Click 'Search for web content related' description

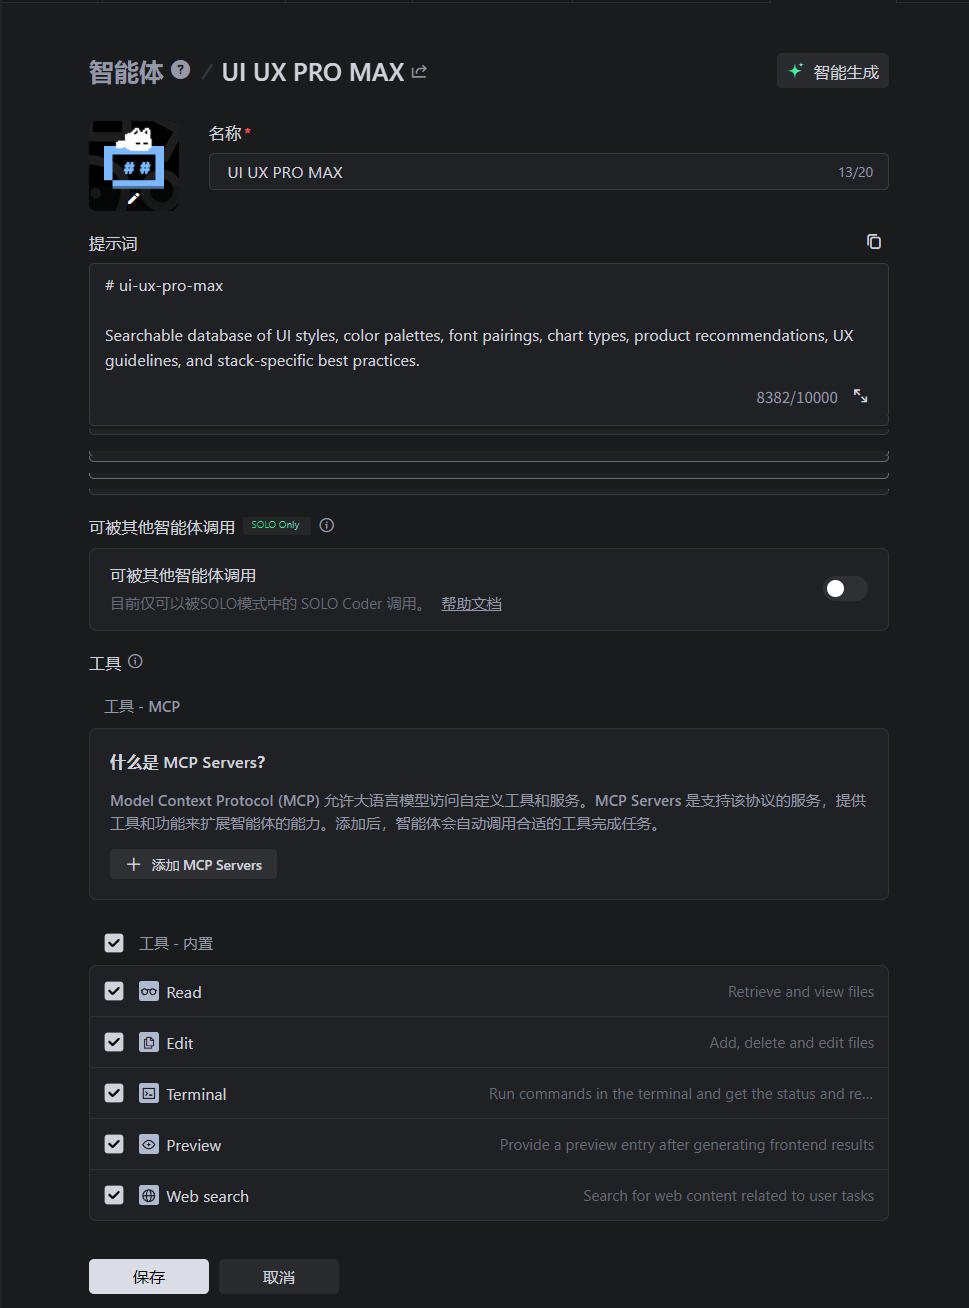pos(729,1195)
